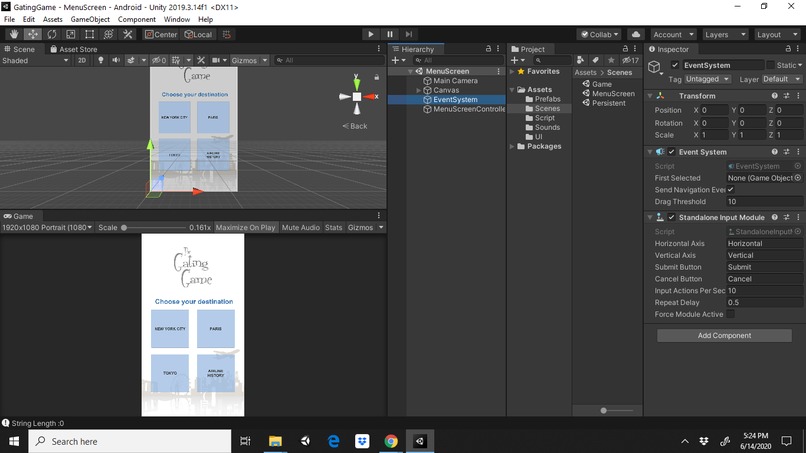The width and height of the screenshot is (806, 453).
Task: Open game resolution dropdown
Action: point(47,227)
